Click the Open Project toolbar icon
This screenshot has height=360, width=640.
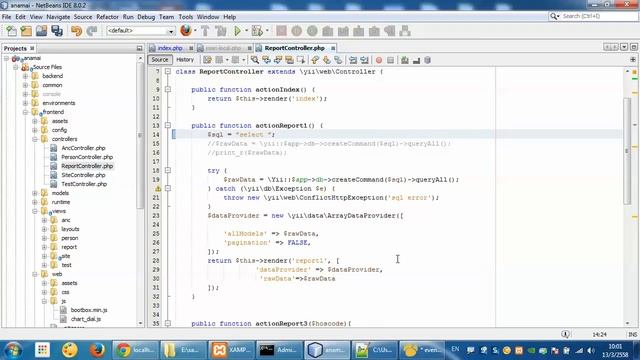[41, 31]
